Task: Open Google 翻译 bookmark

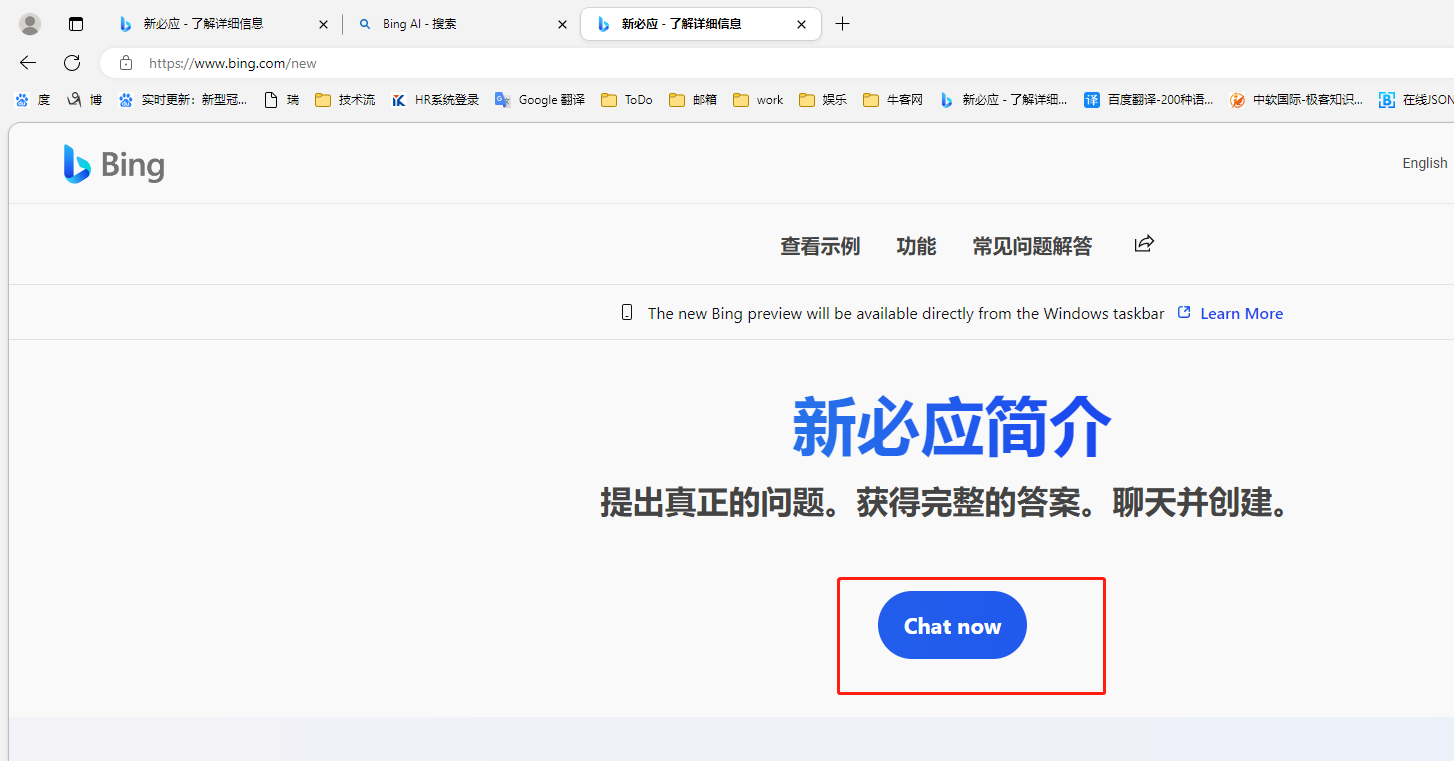Action: tap(540, 100)
